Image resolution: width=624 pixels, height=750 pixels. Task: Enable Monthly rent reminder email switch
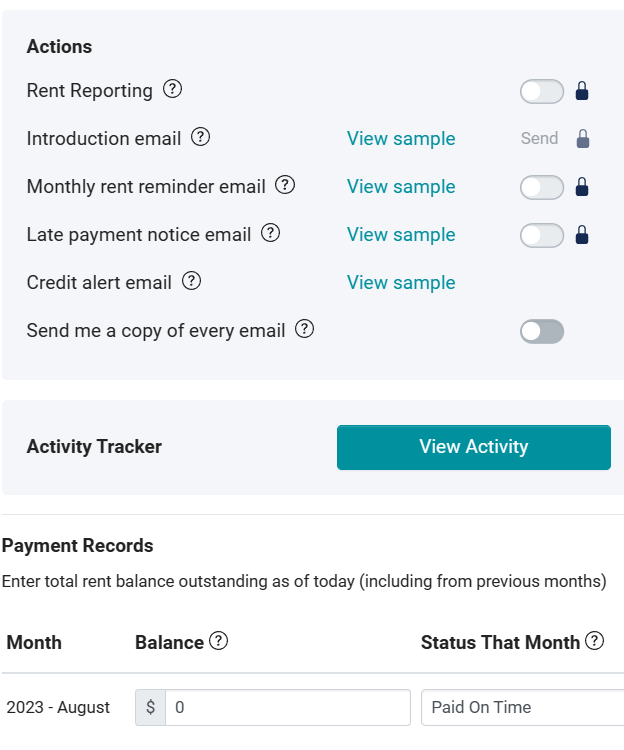(x=542, y=187)
